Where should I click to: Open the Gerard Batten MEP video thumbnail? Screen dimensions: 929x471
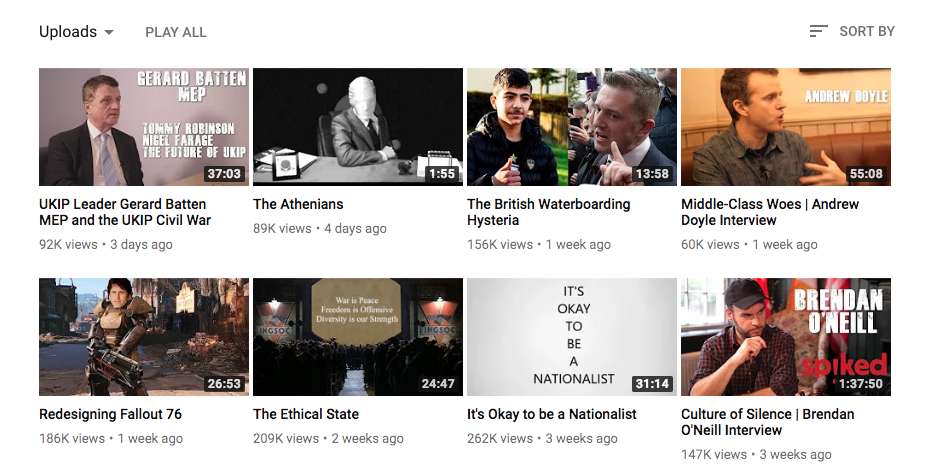coord(144,127)
